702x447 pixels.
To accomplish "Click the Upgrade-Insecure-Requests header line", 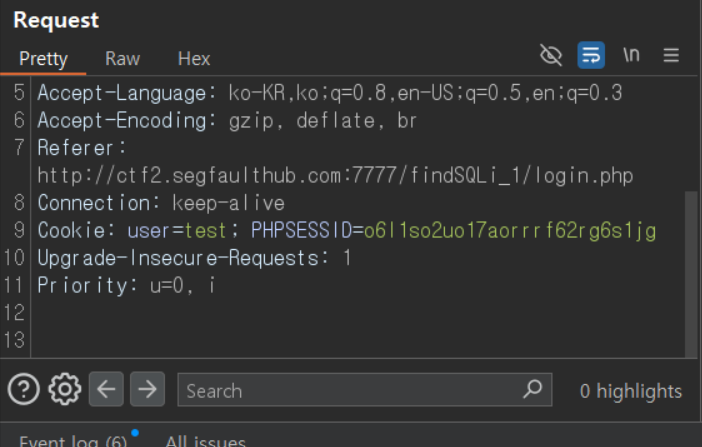I will [194, 258].
